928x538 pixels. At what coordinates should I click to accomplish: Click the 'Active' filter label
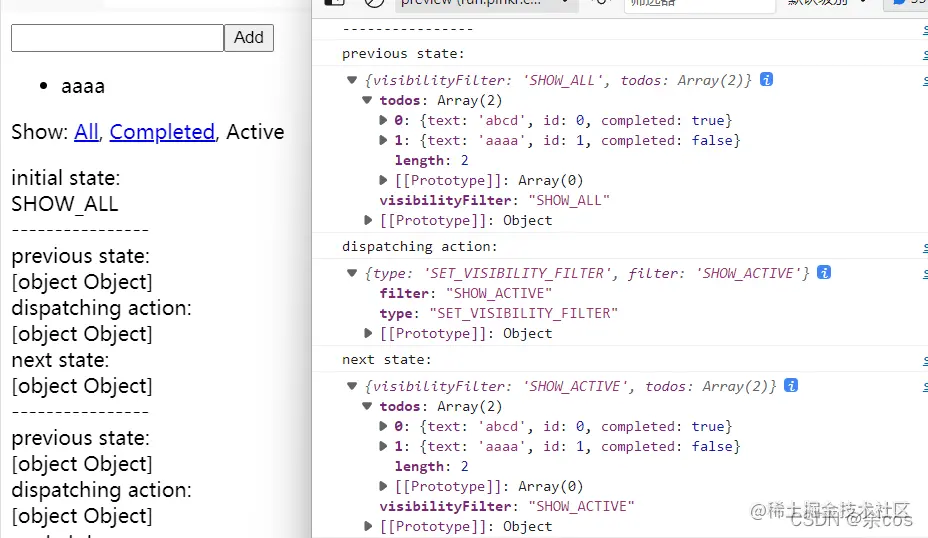255,131
